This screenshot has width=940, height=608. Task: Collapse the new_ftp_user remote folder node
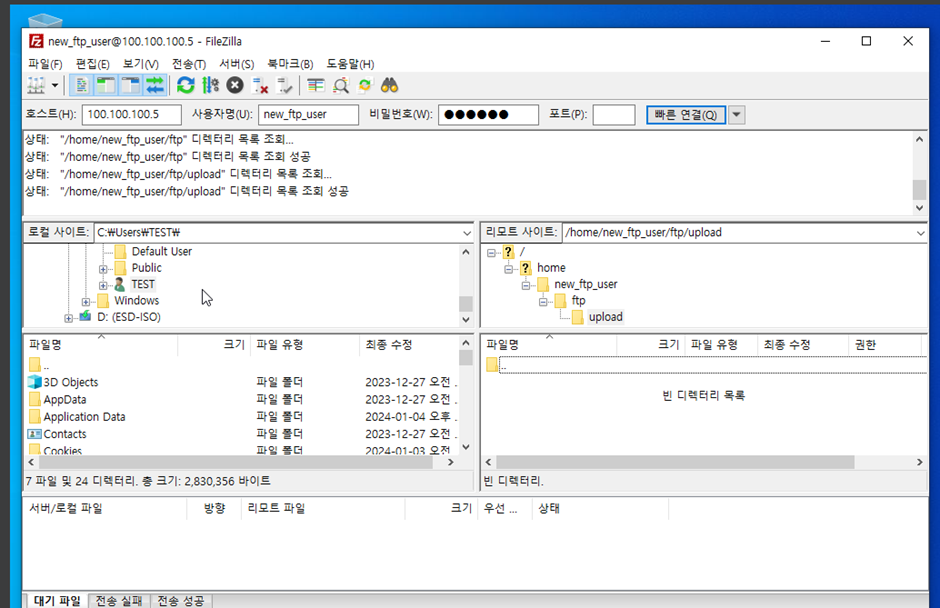[526, 285]
